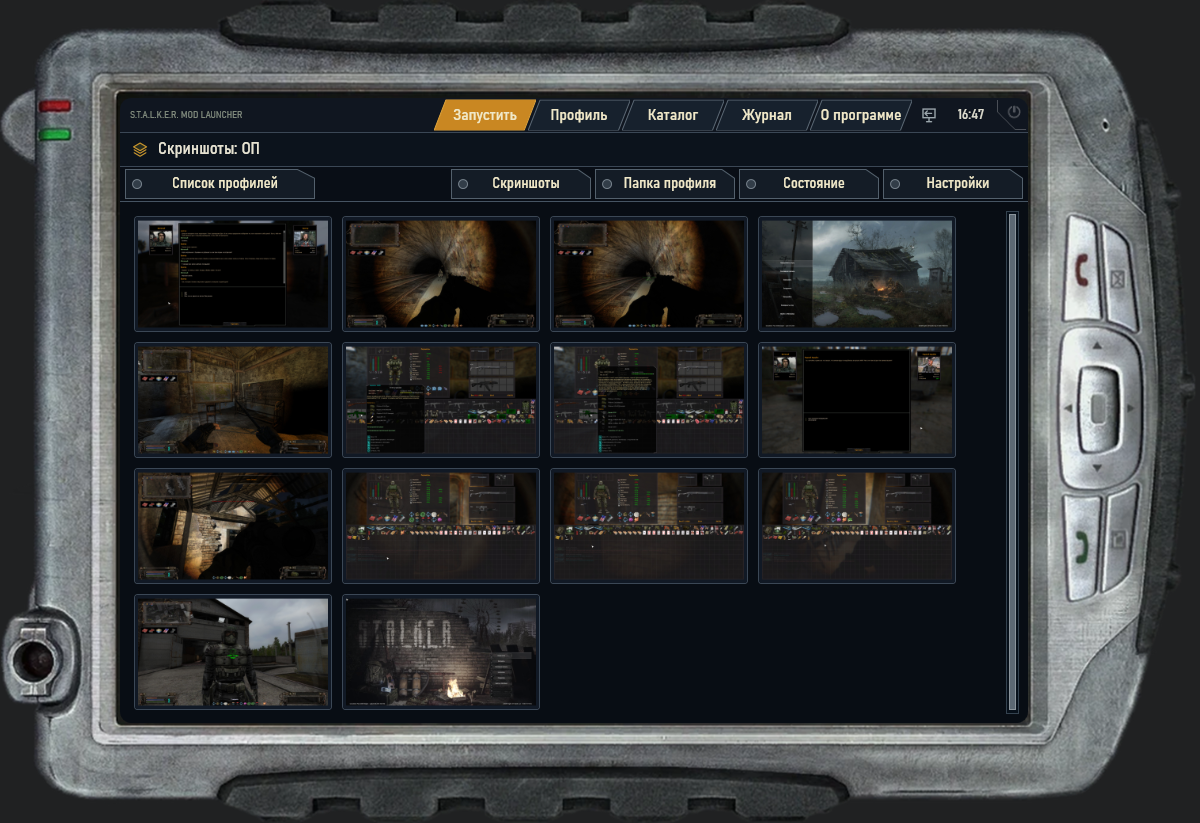Open the first dark tunnel screenshot
The image size is (1200, 823).
coord(441,274)
